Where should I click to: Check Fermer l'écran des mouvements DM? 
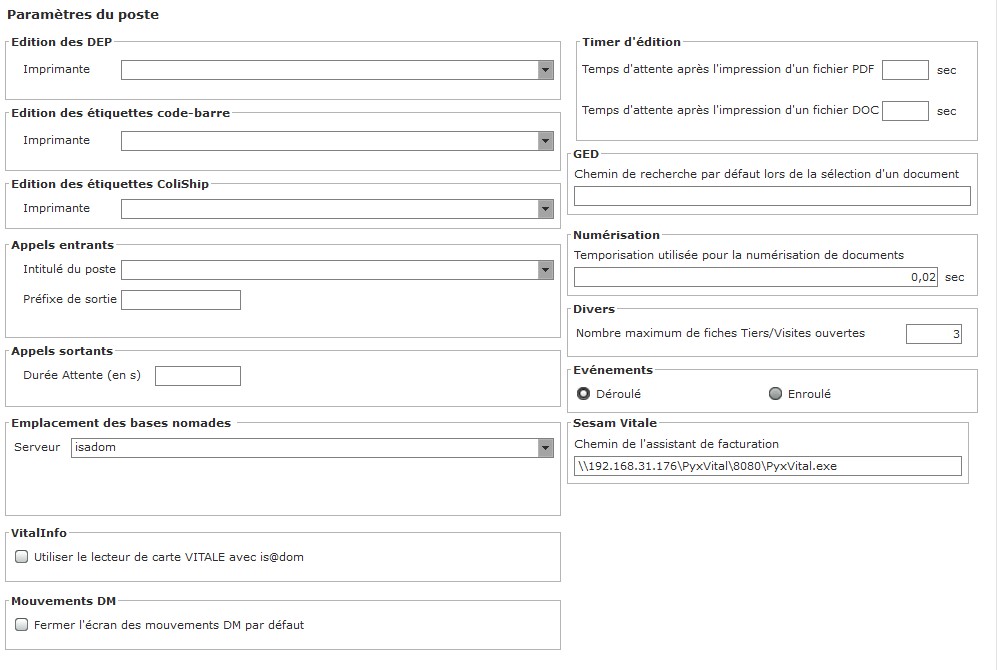click(22, 625)
